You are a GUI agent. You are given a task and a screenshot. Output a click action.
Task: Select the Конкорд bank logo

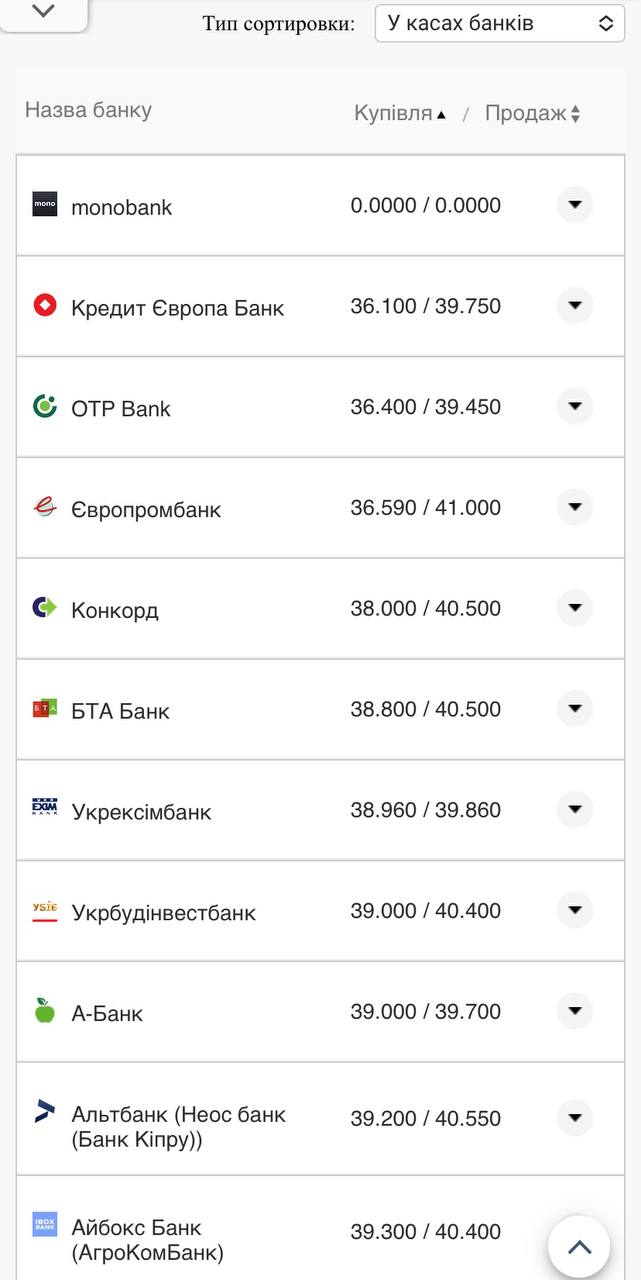tap(44, 608)
